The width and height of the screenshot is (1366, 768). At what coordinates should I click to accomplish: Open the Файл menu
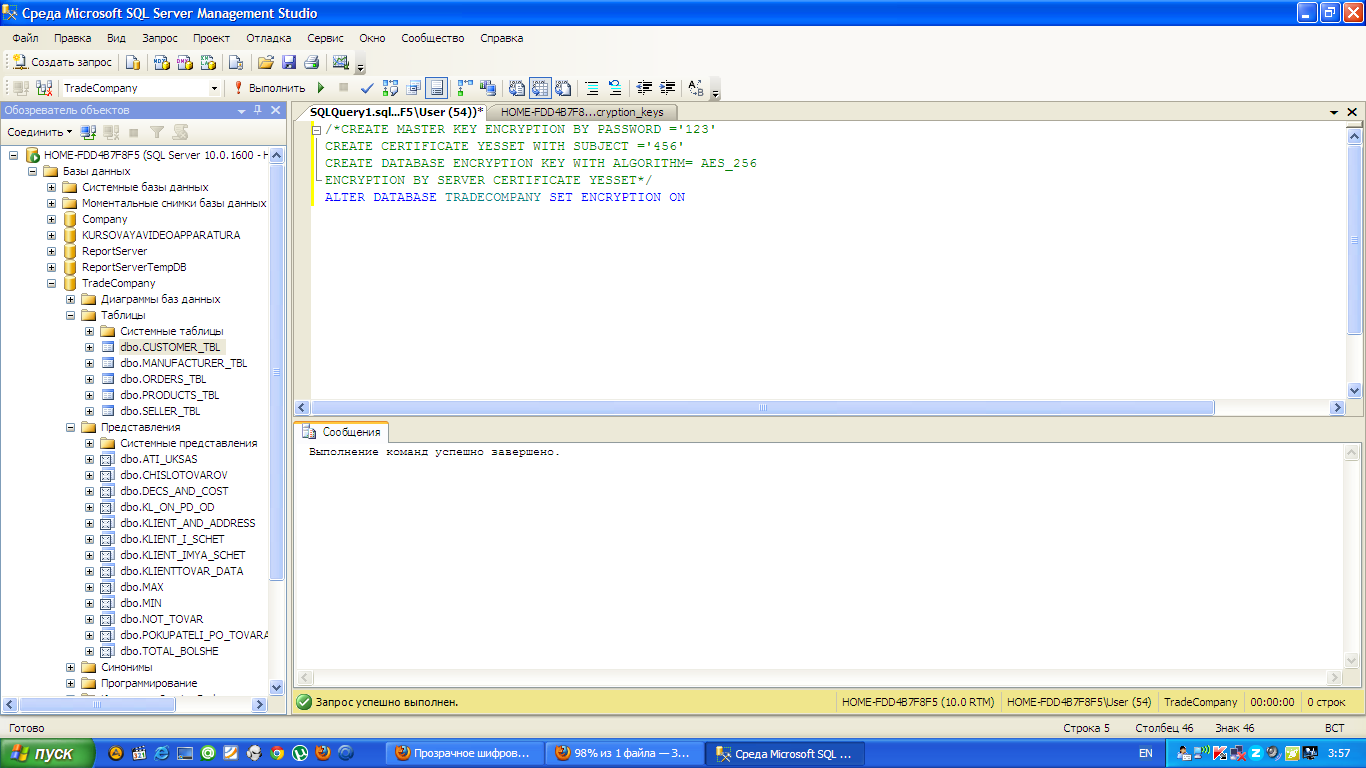click(x=26, y=38)
